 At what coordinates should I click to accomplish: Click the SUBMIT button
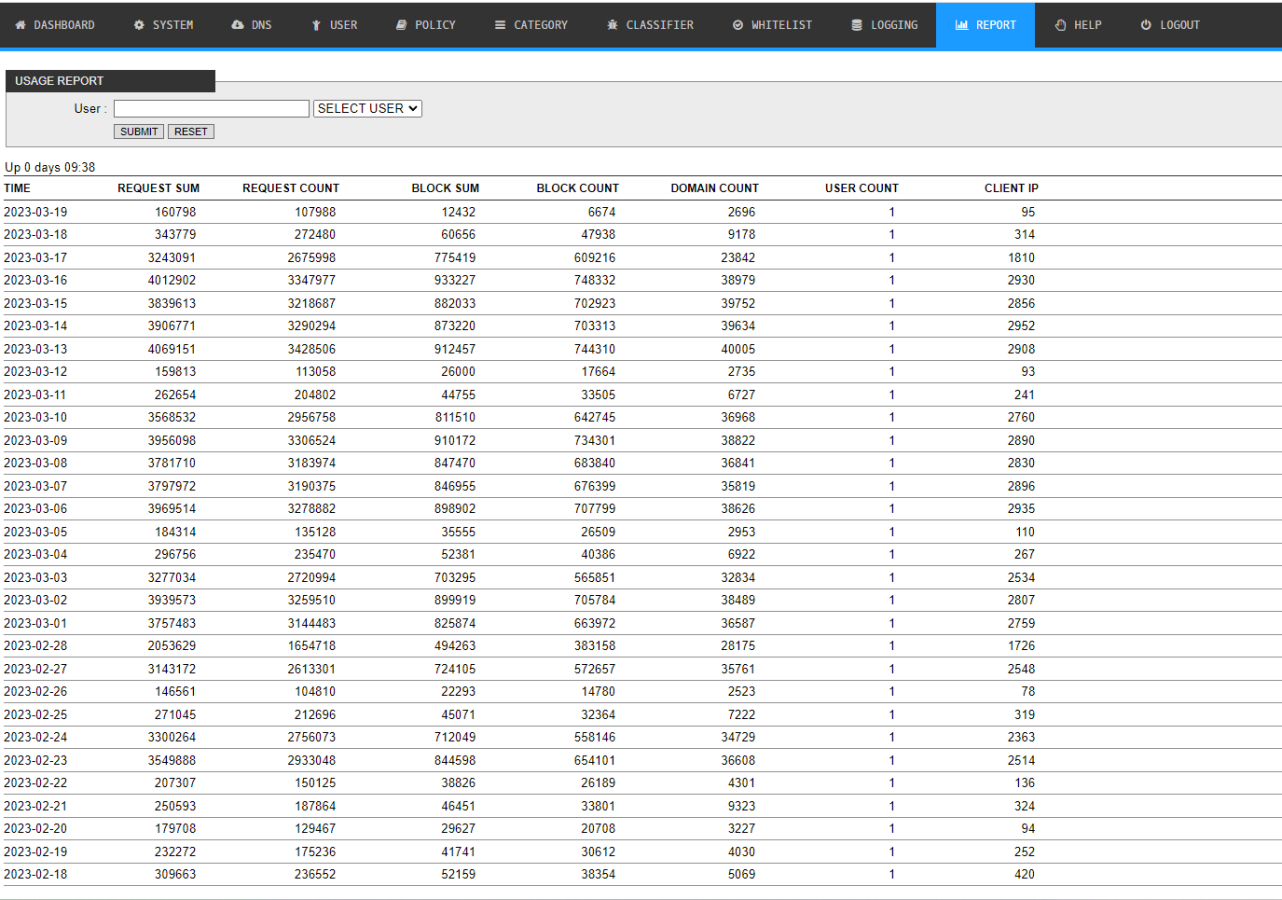click(x=139, y=131)
